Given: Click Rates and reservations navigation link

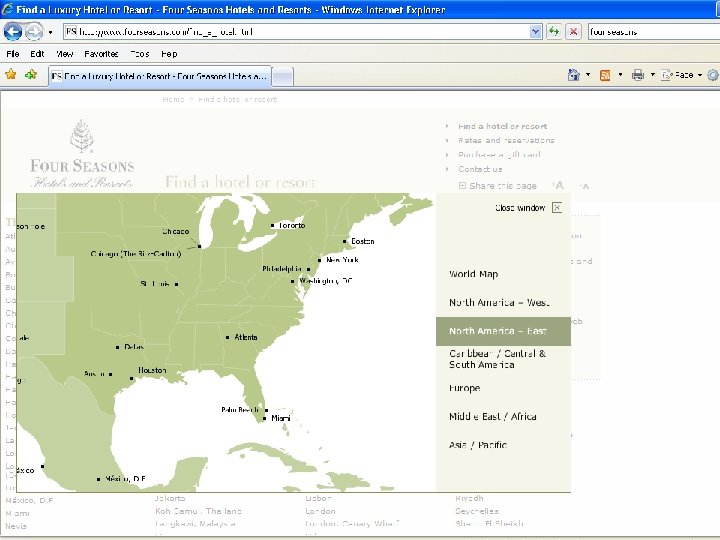Looking at the screenshot, I should point(506,141).
